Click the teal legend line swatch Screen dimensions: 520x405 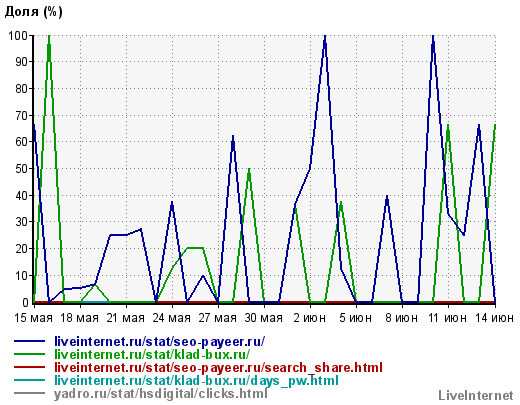[x=29, y=380]
